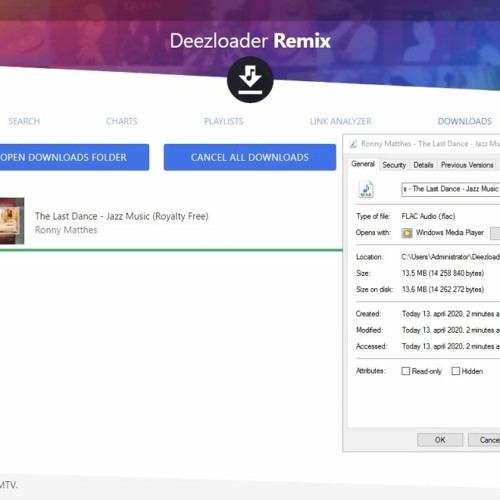Click Cancel All Downloads button
The image size is (500, 500).
tap(250, 157)
